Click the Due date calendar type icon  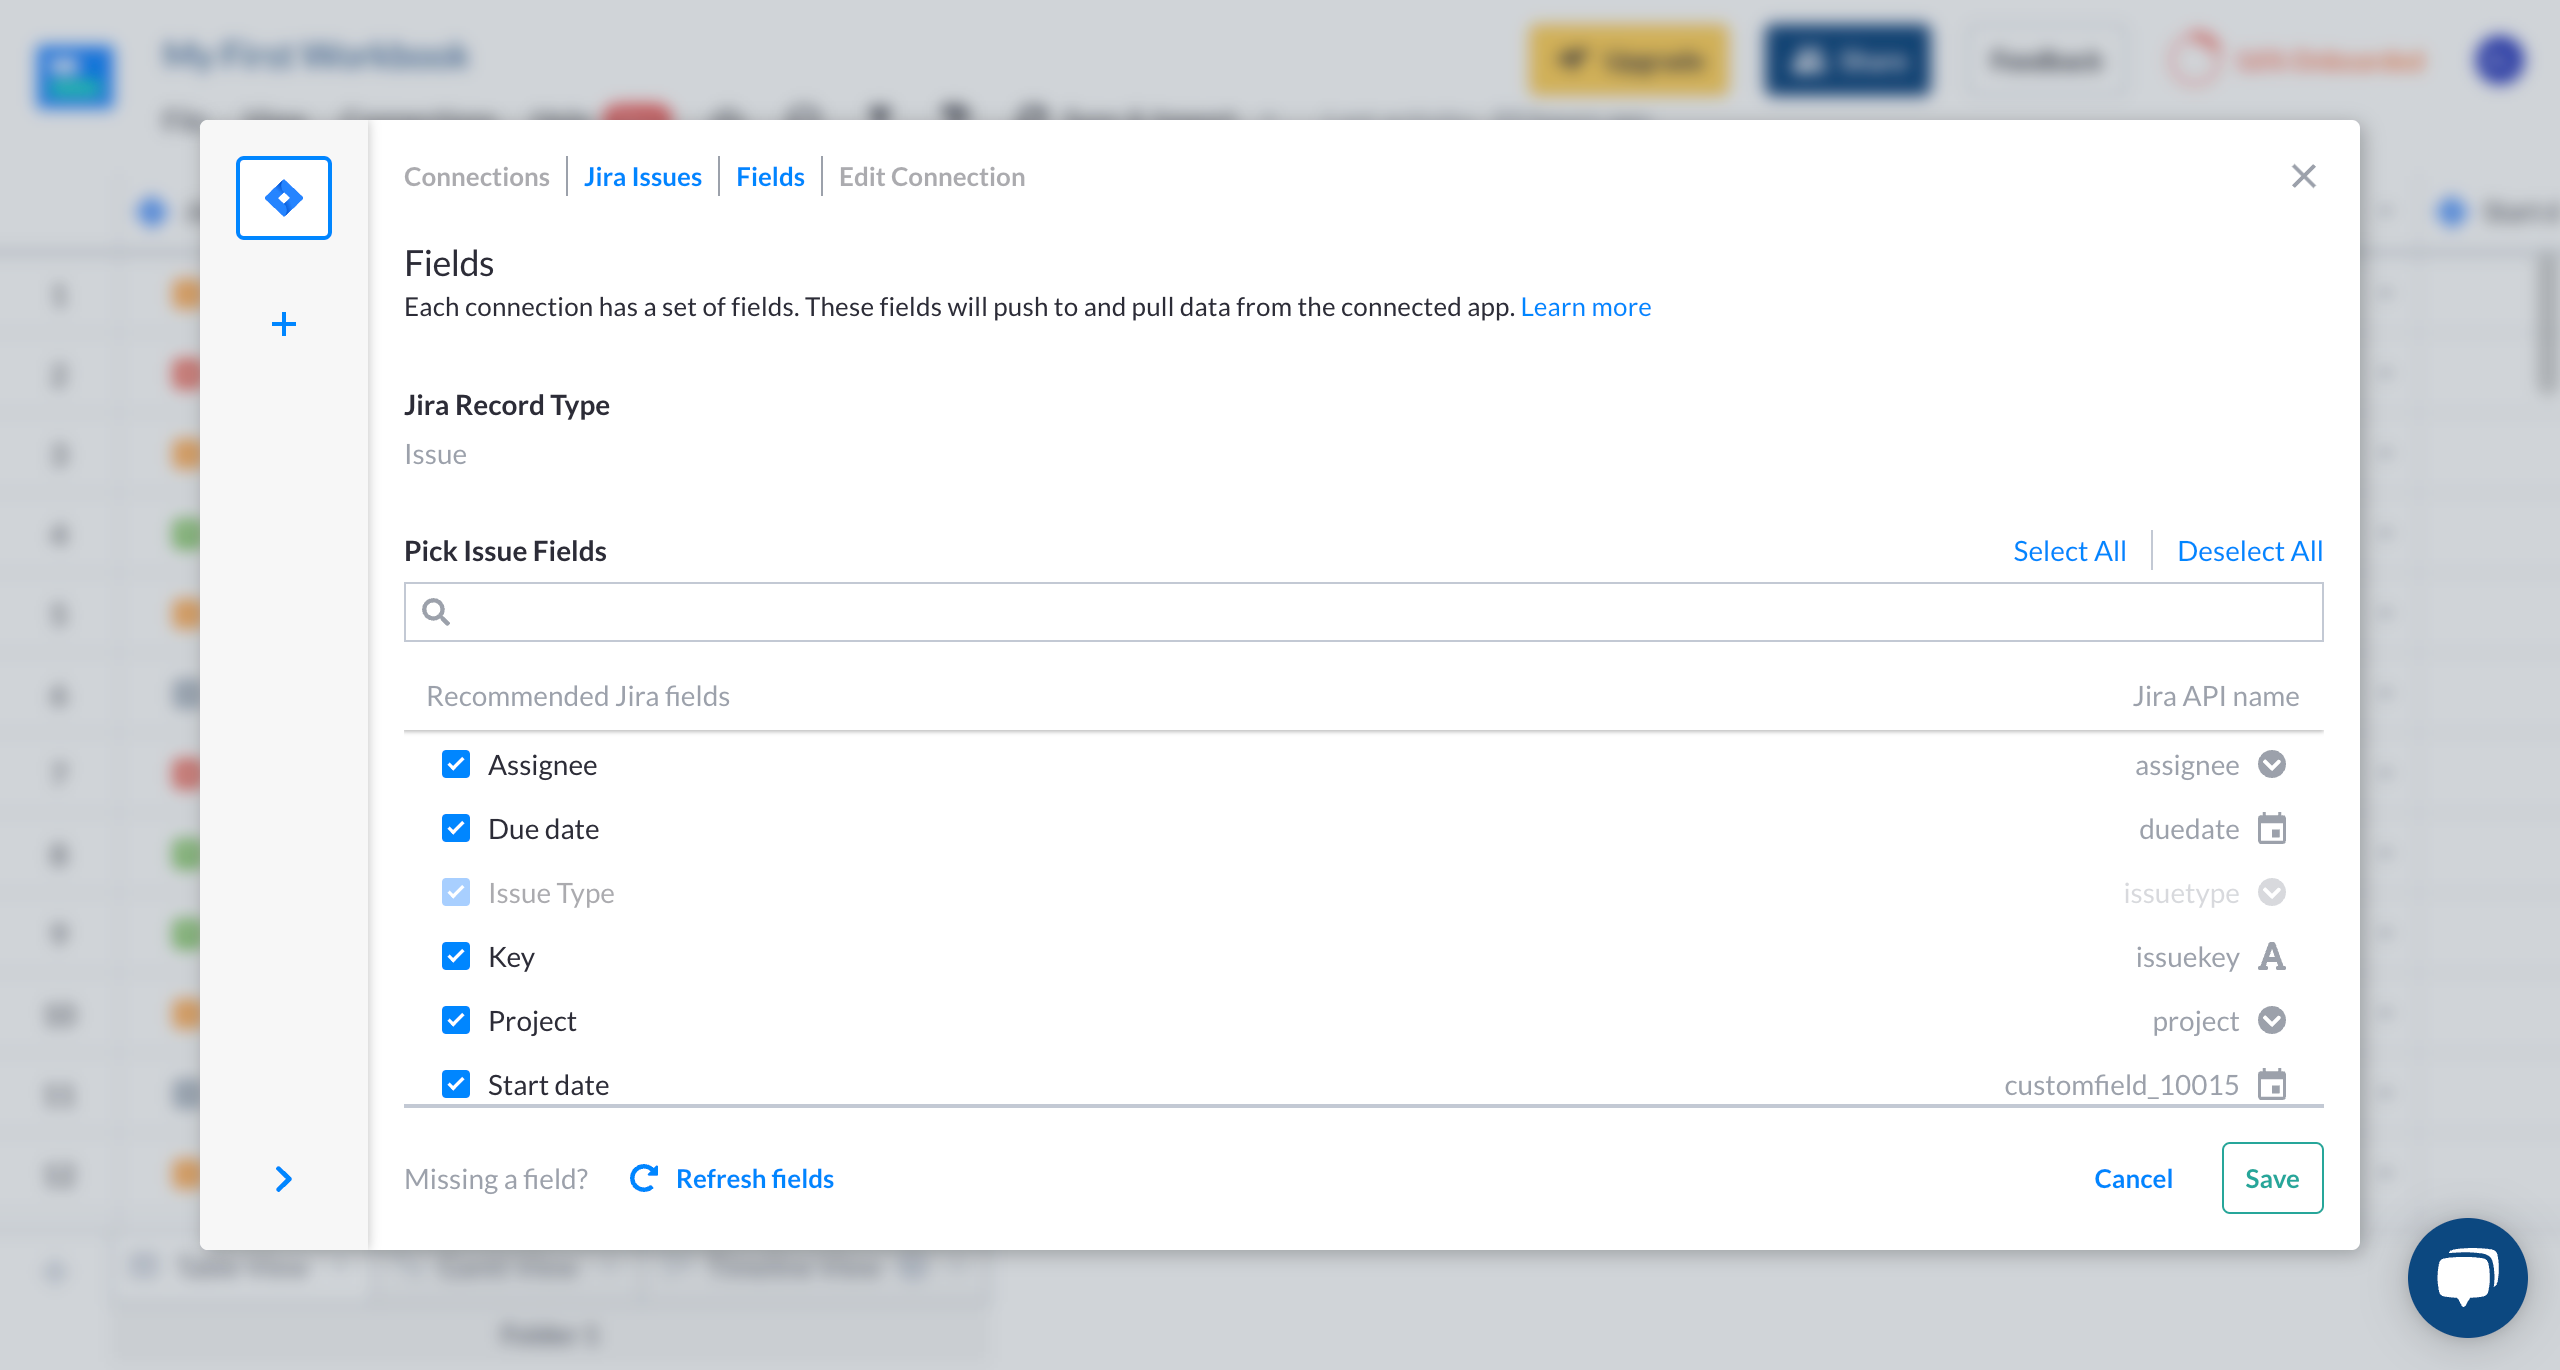point(2272,829)
